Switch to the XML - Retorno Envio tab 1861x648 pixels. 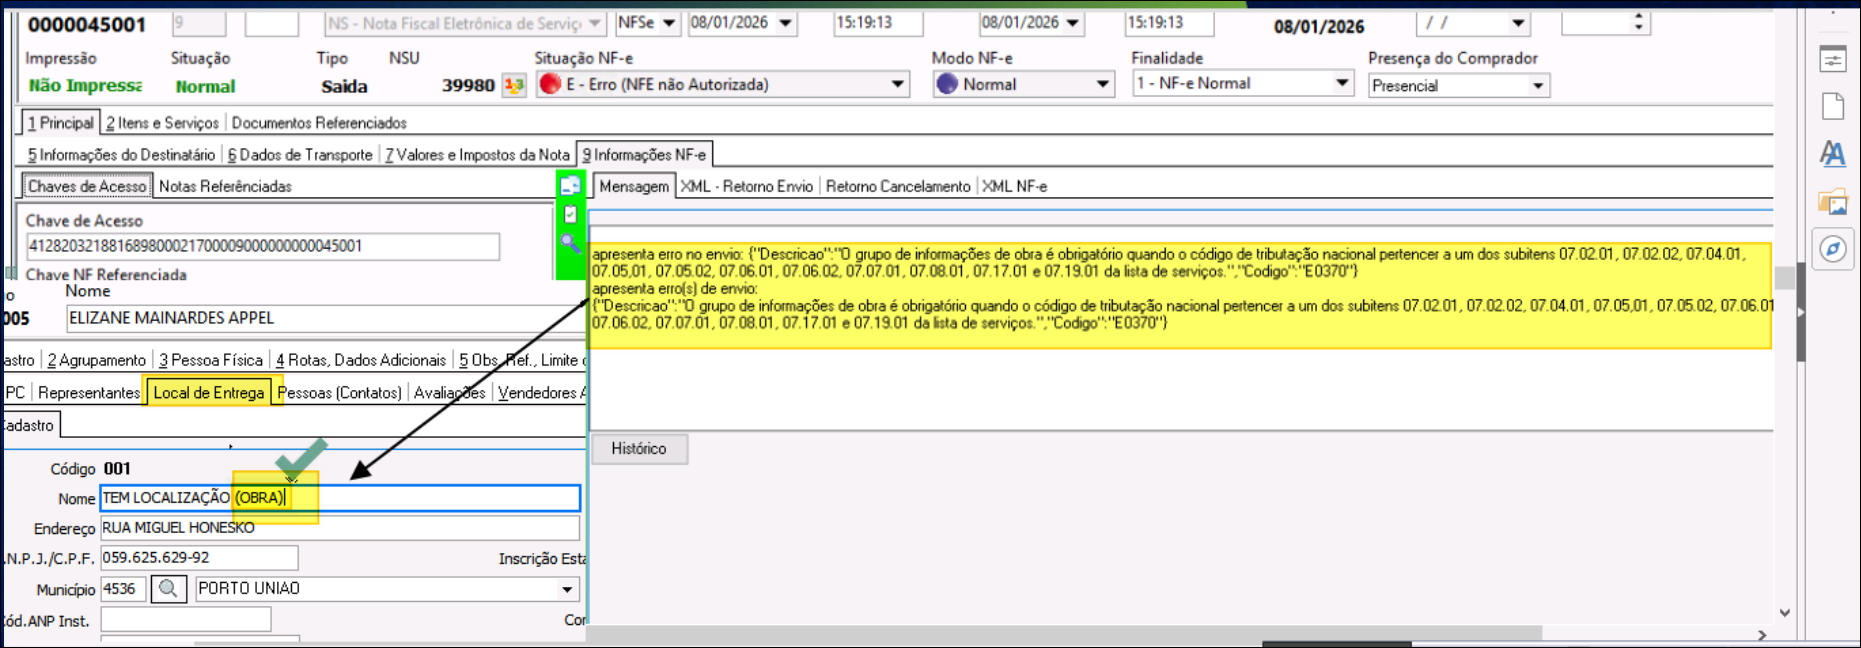[x=747, y=186]
